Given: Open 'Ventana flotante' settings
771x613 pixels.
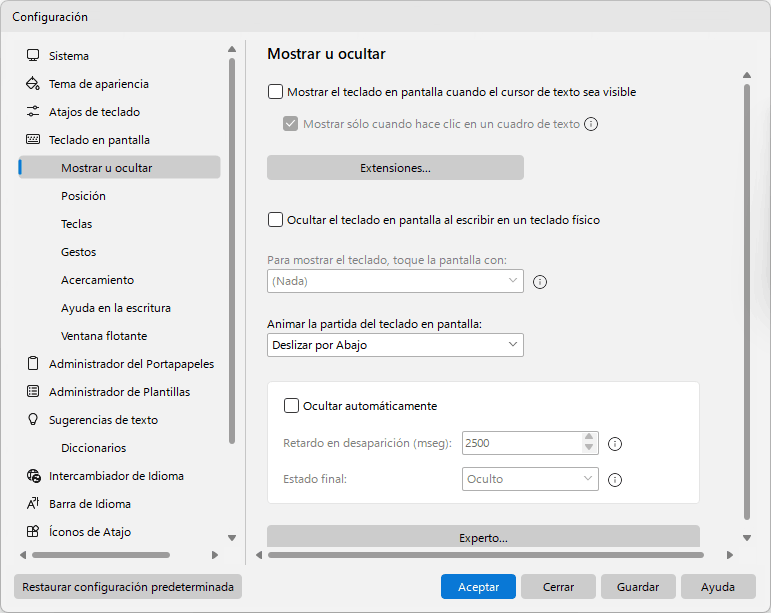Looking at the screenshot, I should [x=104, y=336].
